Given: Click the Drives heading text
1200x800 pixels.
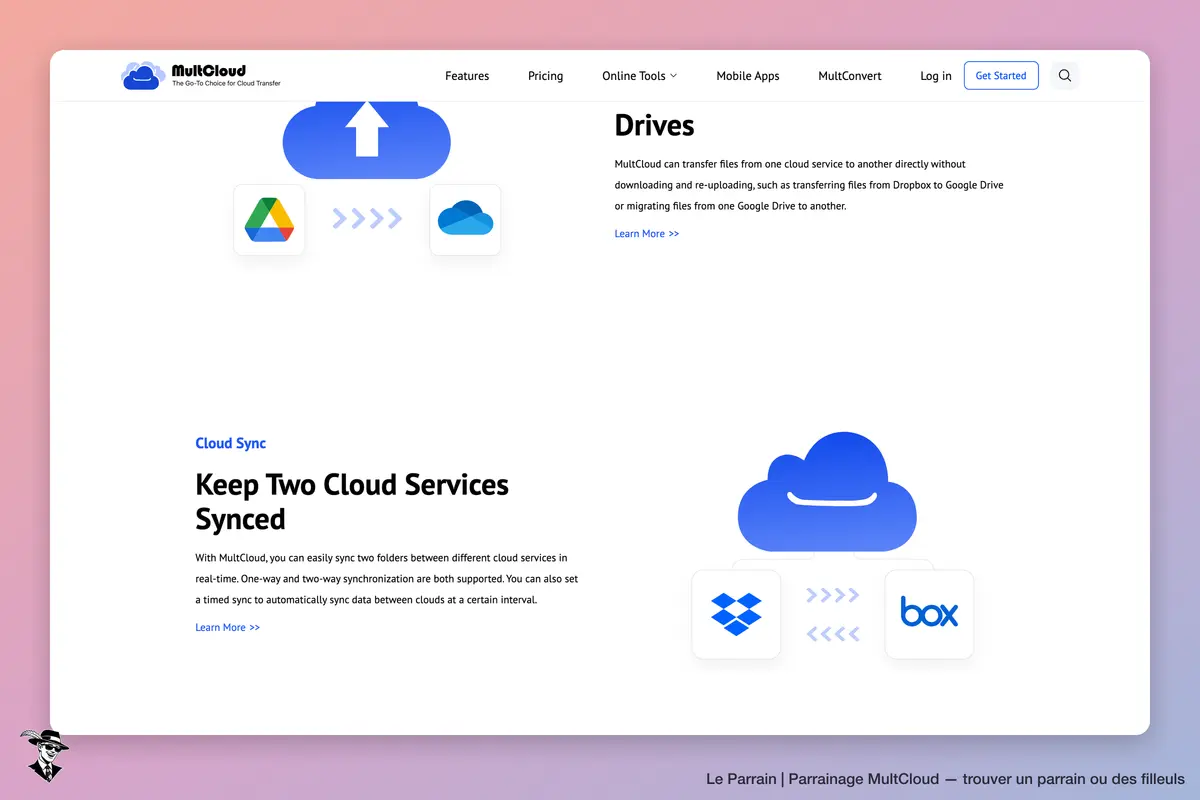Looking at the screenshot, I should 655,125.
